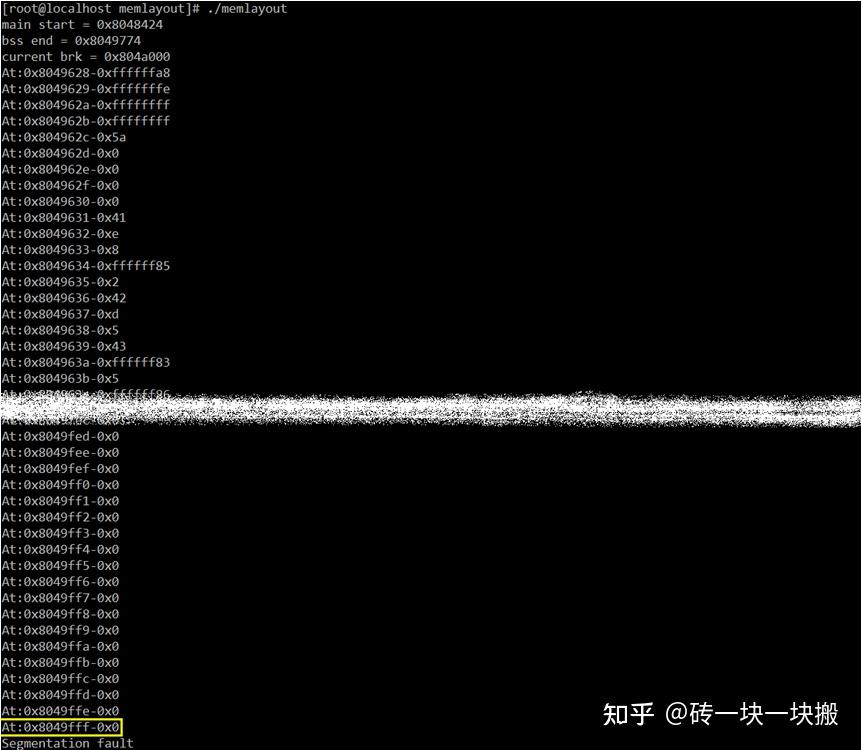Click the 'Segmentation fault' message
Viewport: 862px width, 750px height.
(67, 743)
